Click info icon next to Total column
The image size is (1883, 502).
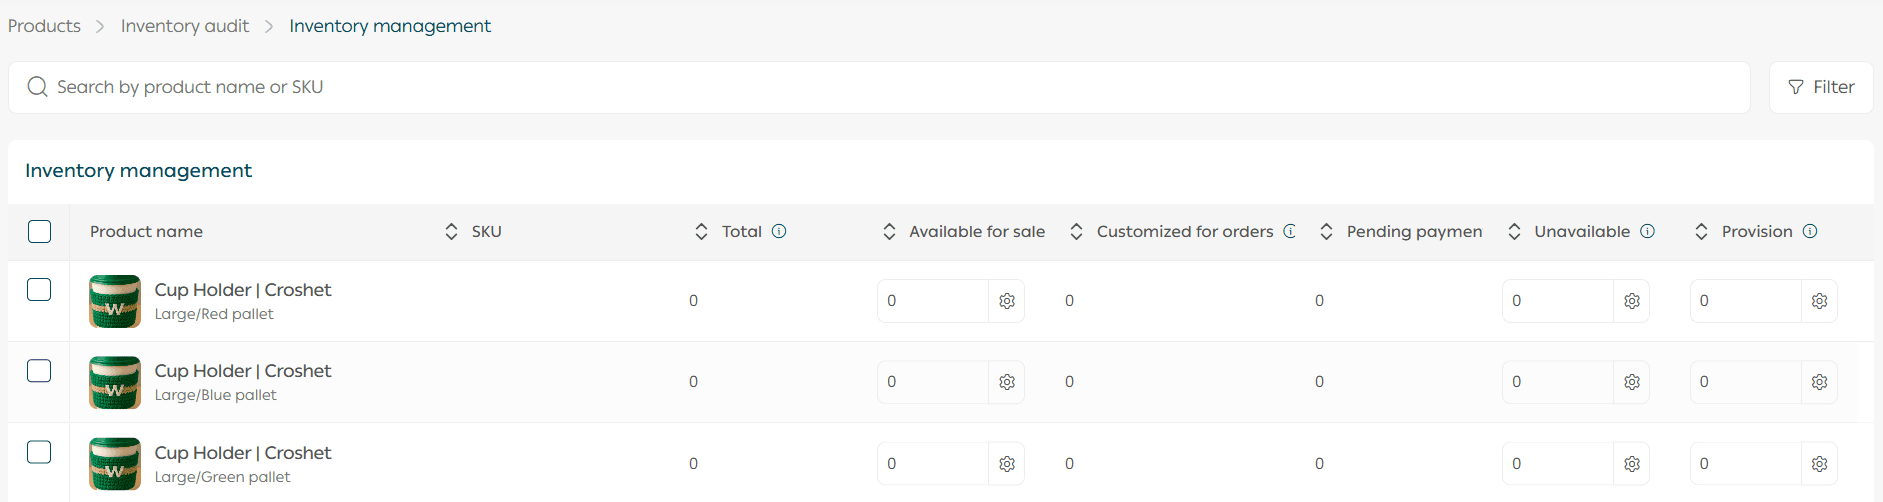tap(779, 231)
